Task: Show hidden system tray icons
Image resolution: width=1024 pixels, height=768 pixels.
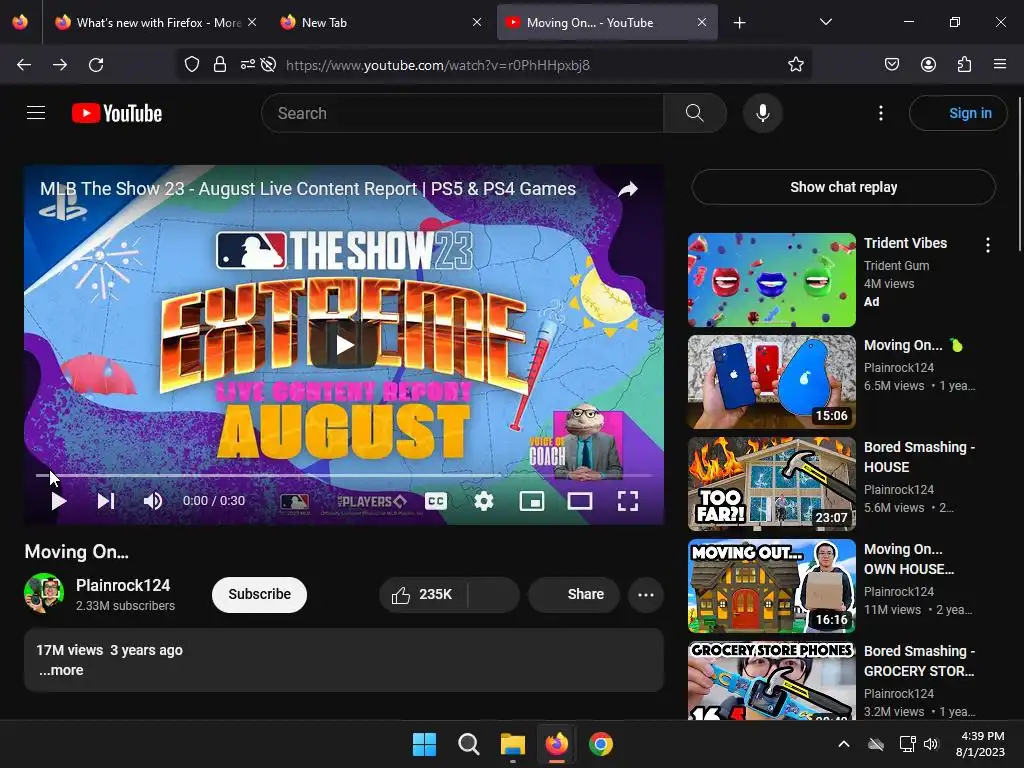Action: click(844, 744)
